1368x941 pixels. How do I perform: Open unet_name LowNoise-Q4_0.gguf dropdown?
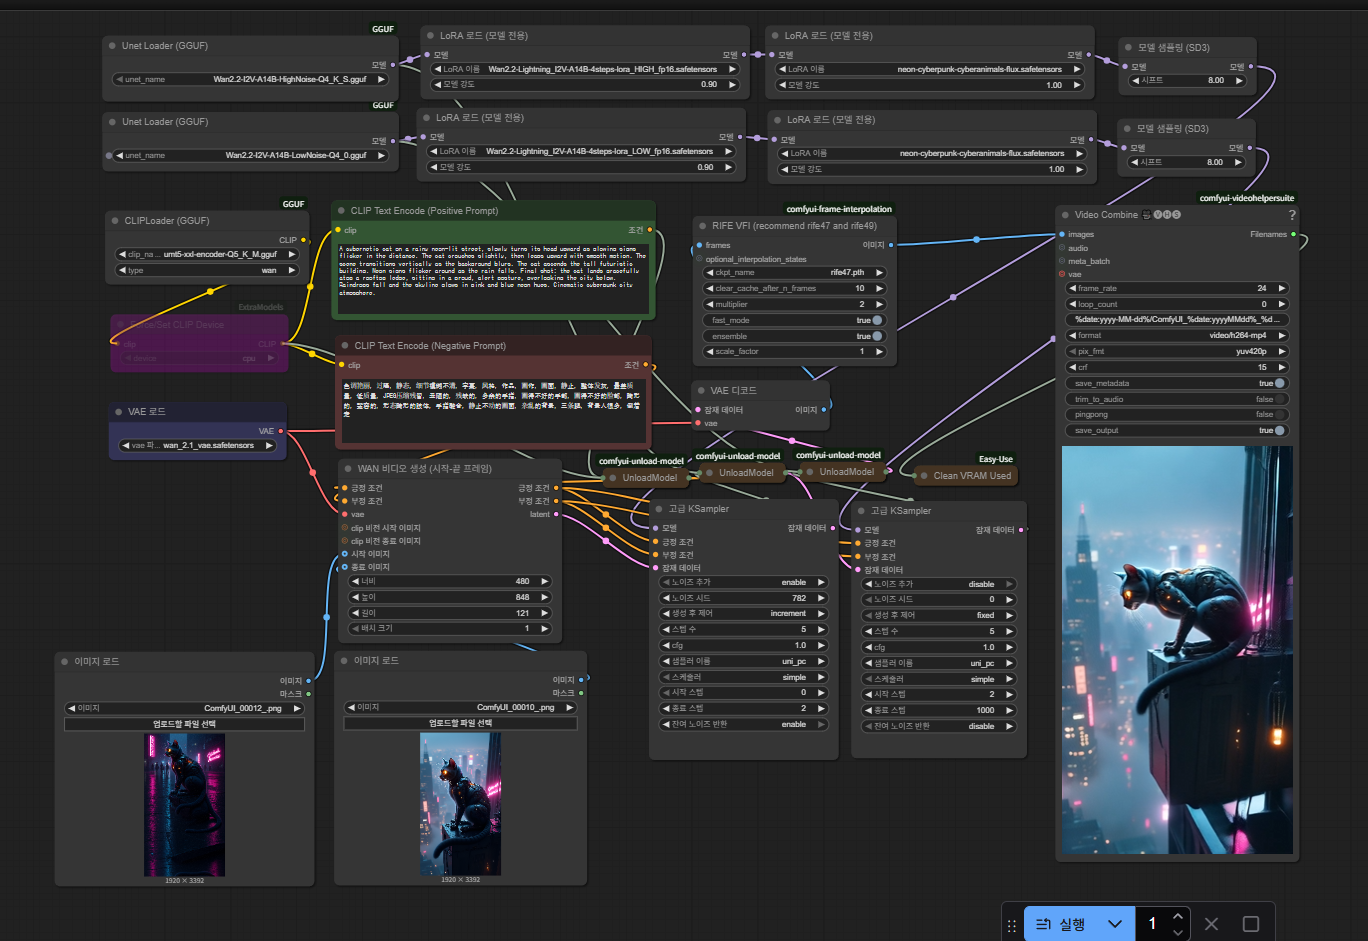pos(249,155)
